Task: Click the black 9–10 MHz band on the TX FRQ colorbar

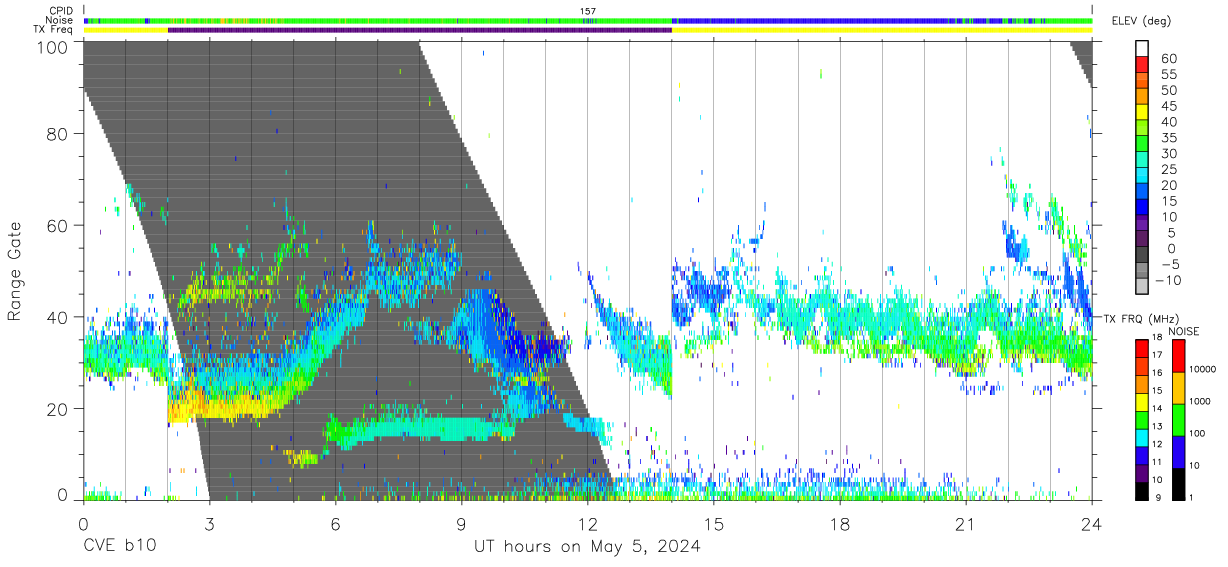Action: (x=1143, y=491)
